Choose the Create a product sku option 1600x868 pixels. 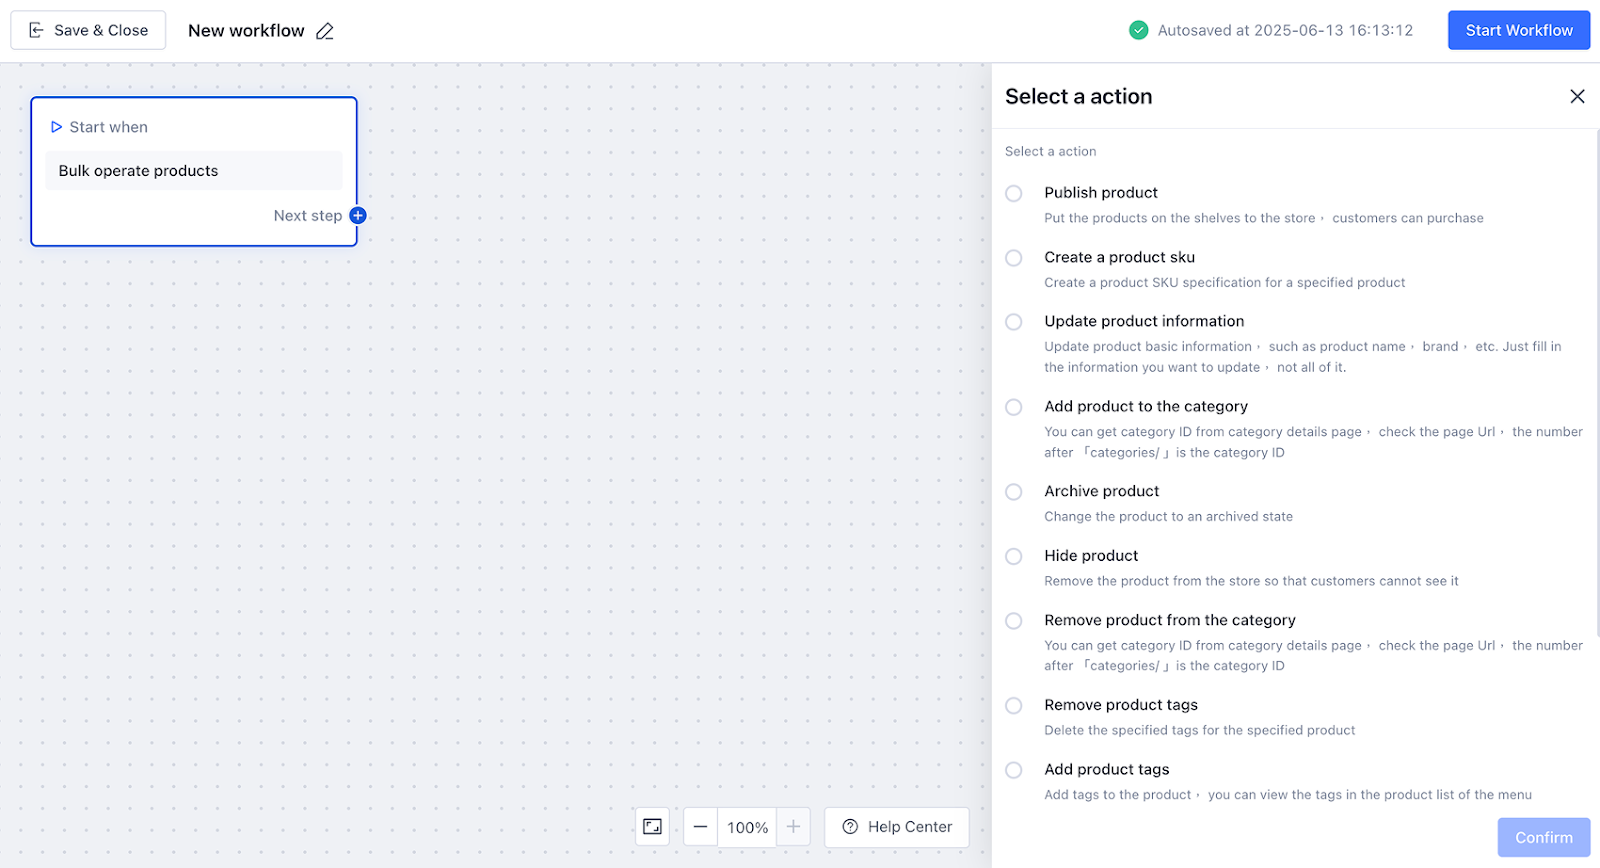coord(1014,258)
